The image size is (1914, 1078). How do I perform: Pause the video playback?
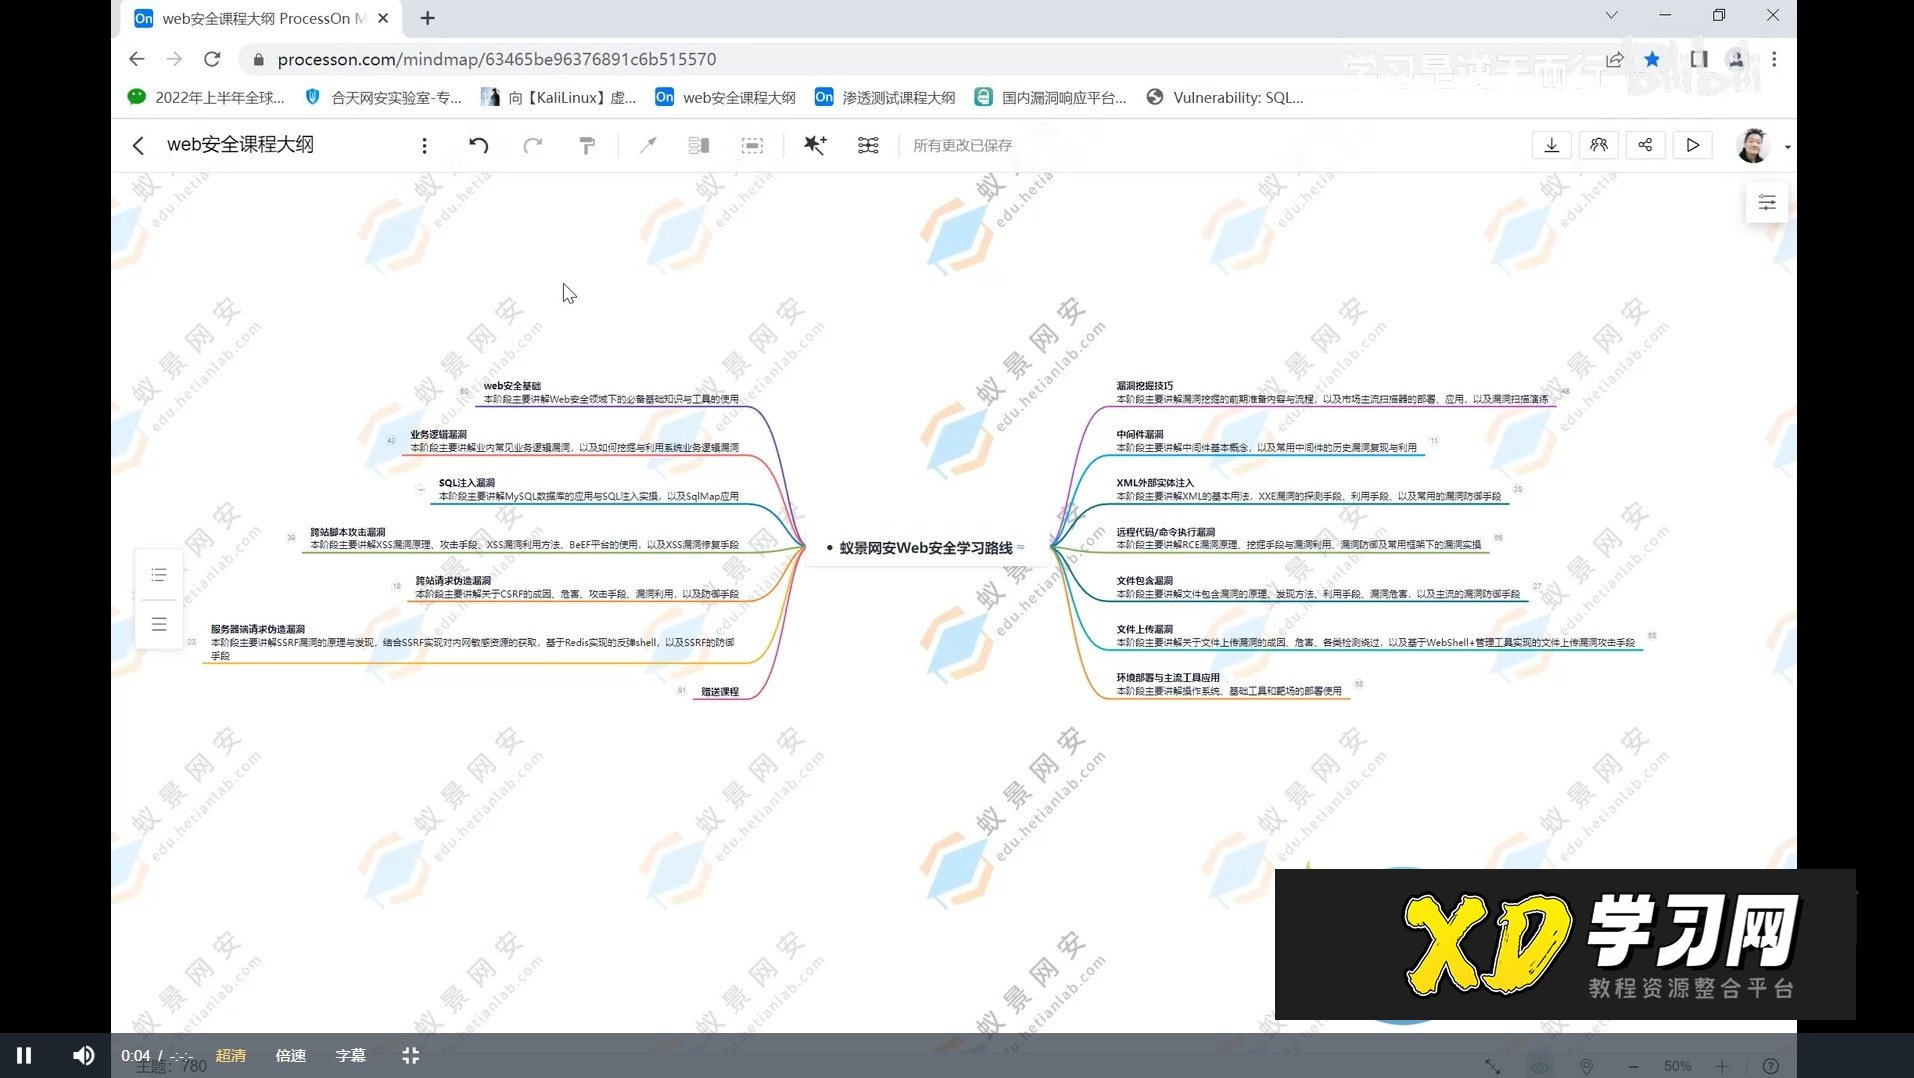pyautogui.click(x=24, y=1055)
